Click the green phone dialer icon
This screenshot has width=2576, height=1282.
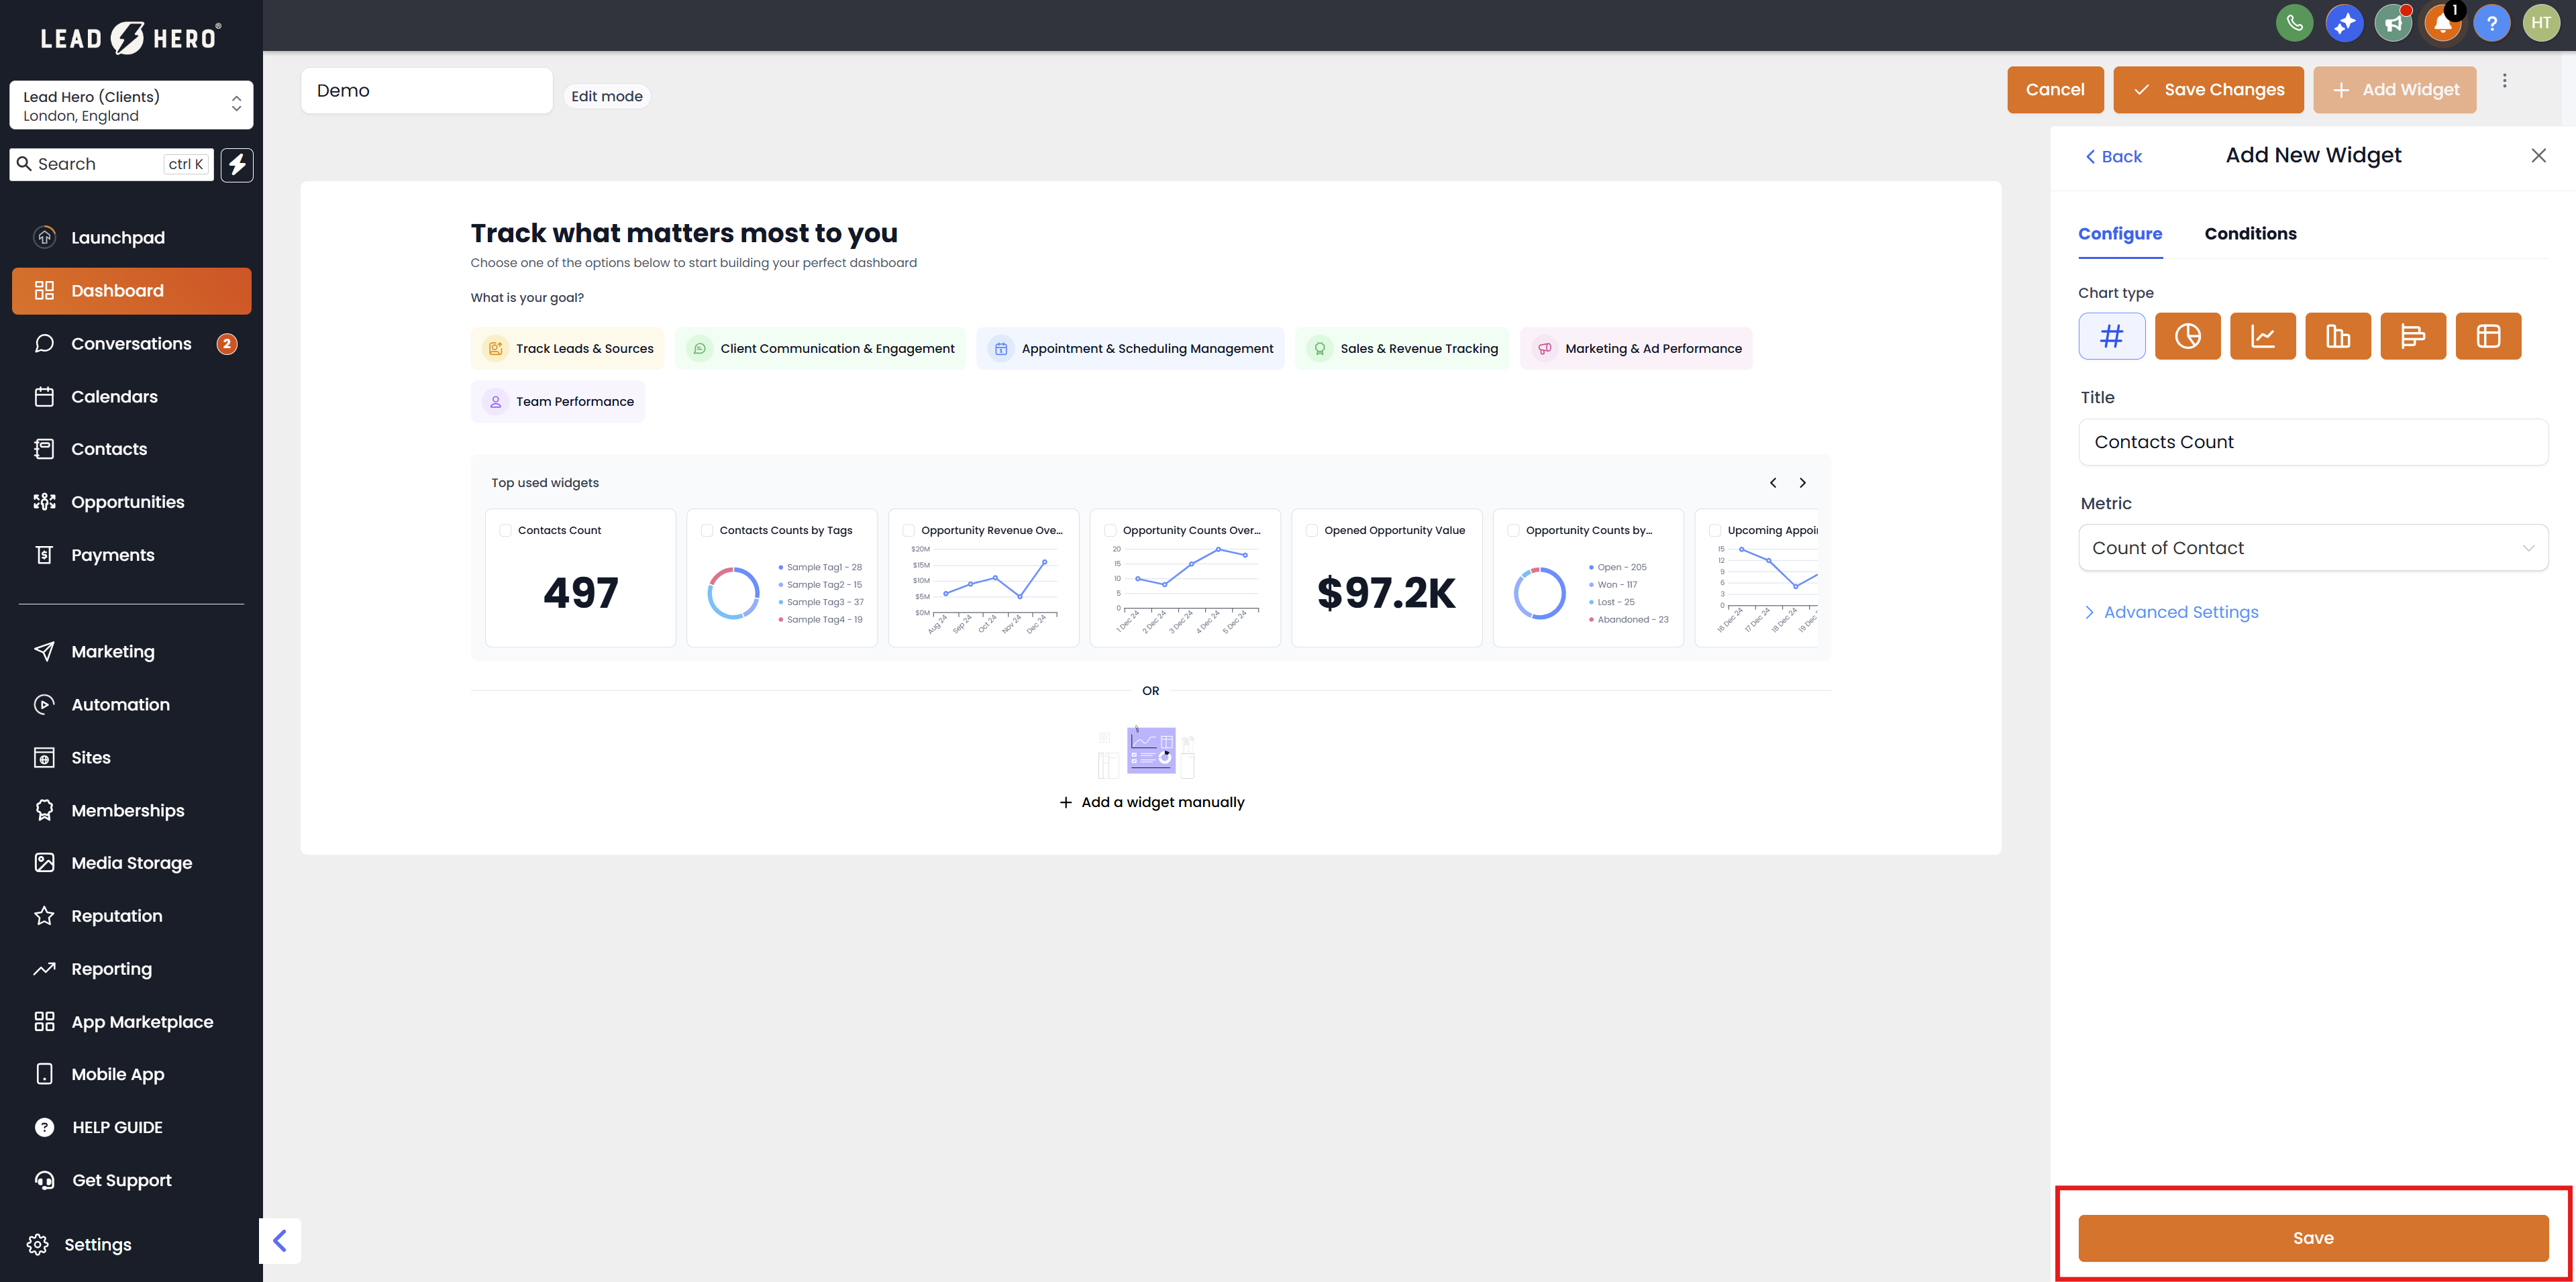pos(2294,23)
